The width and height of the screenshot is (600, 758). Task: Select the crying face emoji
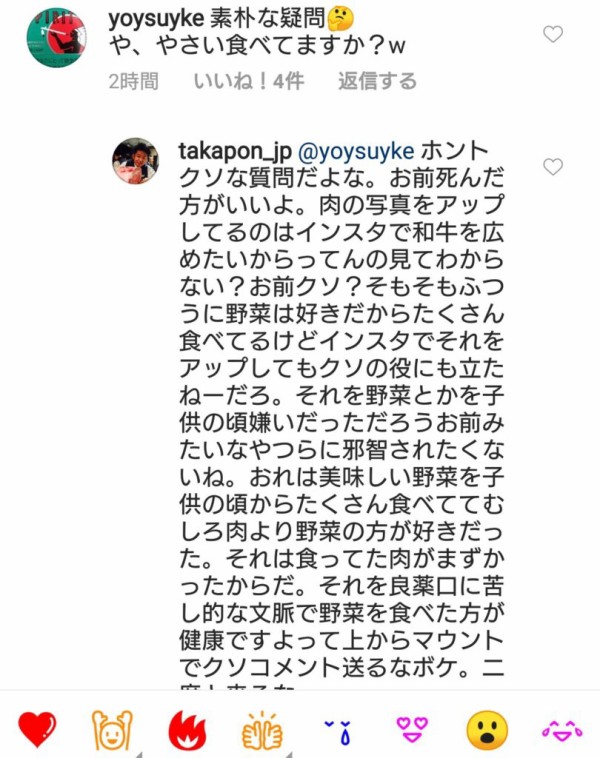coord(337,731)
